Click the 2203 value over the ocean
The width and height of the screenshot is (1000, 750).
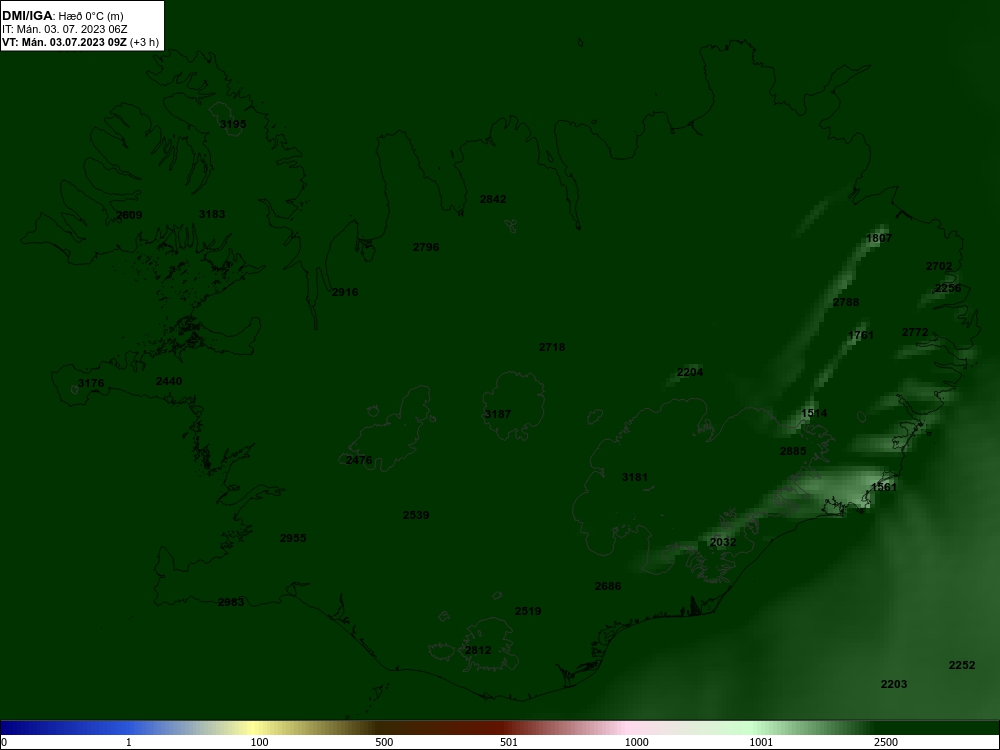pos(893,684)
